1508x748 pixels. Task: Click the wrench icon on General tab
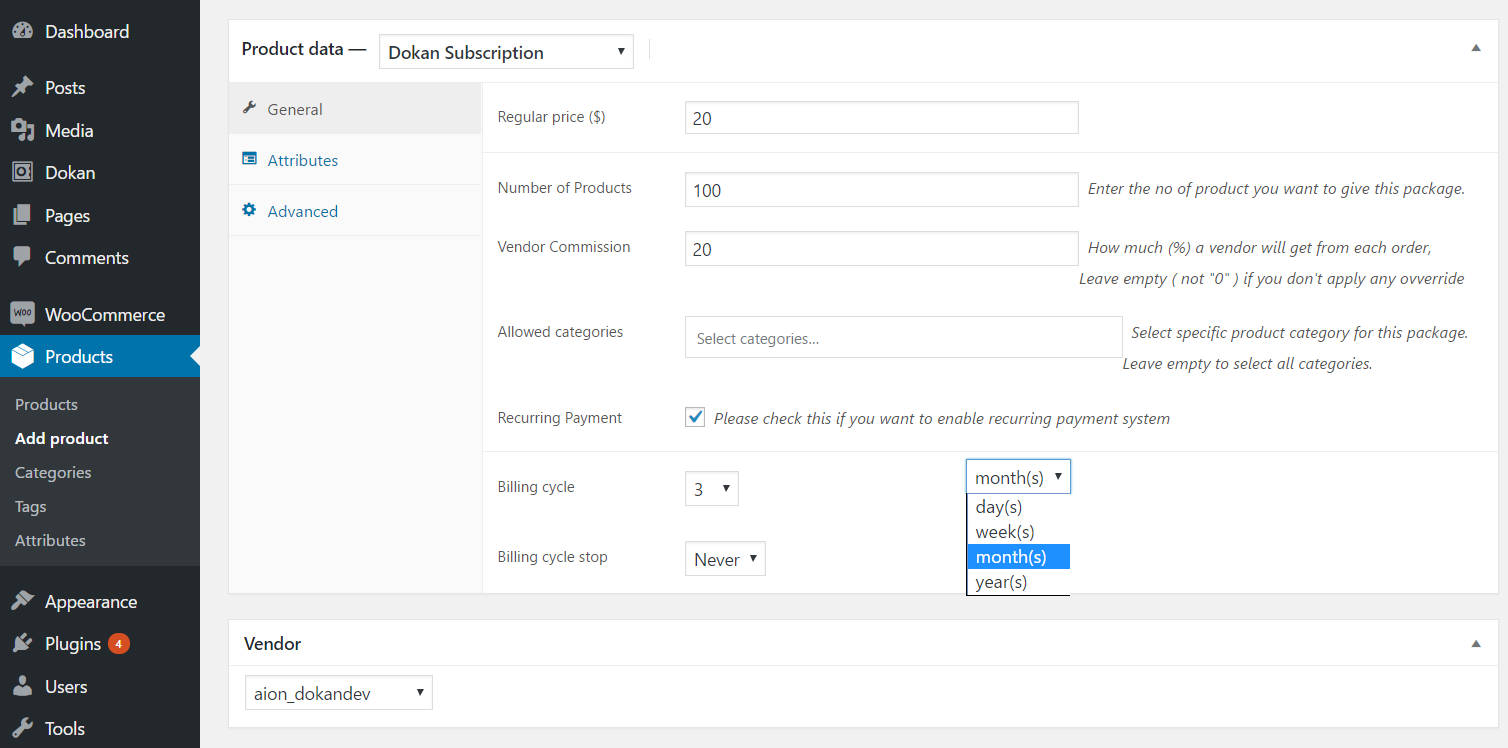pyautogui.click(x=250, y=109)
